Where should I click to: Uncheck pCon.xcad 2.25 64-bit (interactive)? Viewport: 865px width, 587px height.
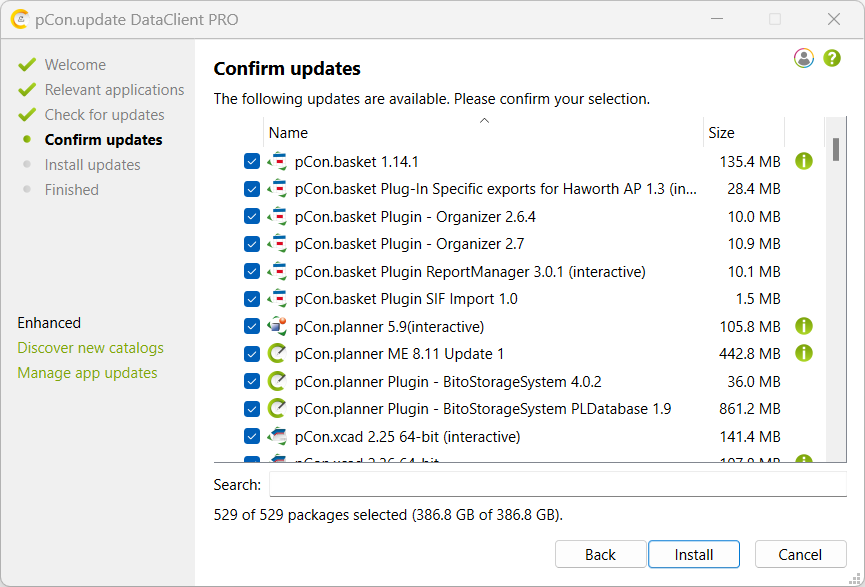(252, 437)
